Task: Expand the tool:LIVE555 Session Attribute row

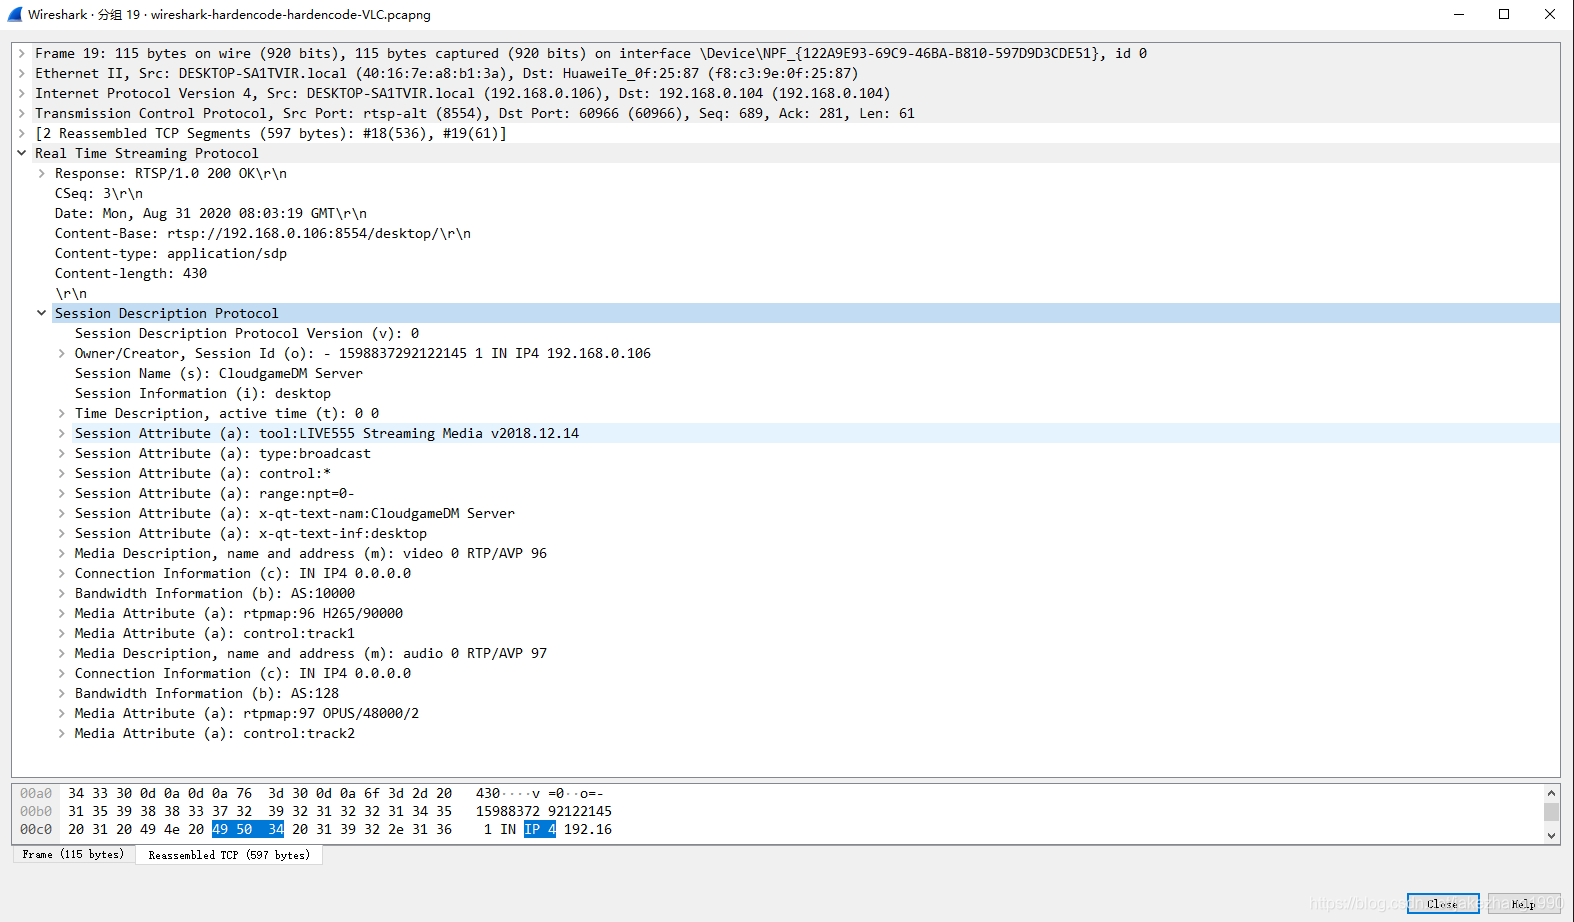Action: [62, 433]
